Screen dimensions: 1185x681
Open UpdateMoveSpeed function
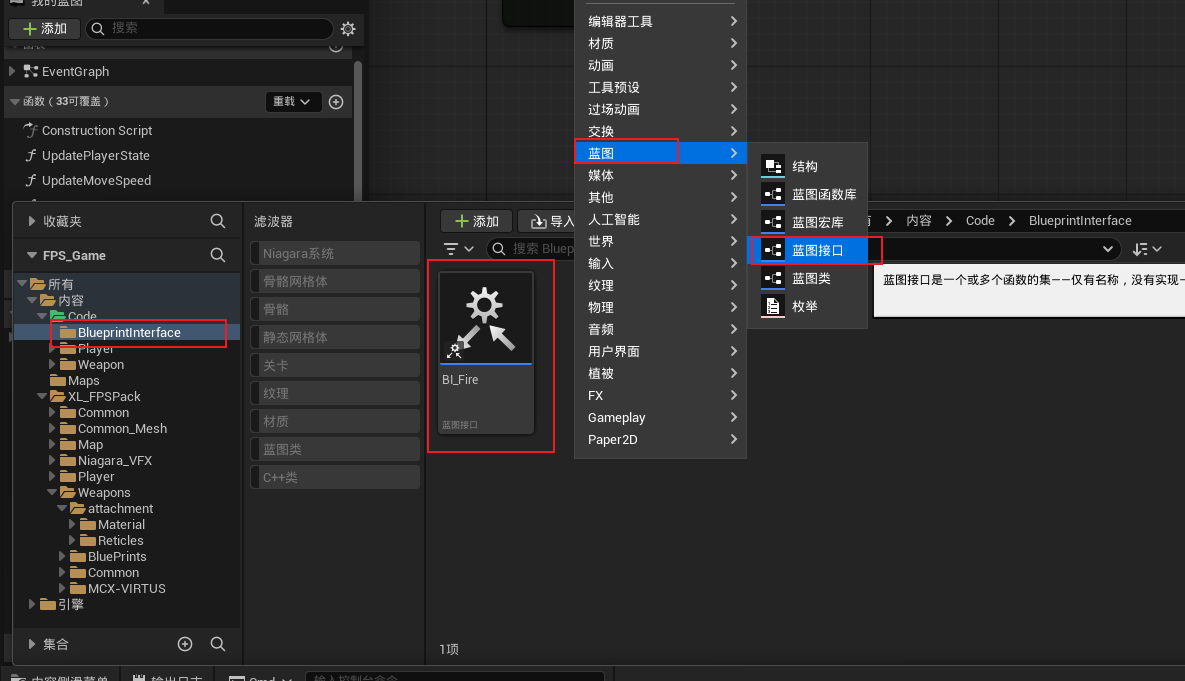tap(96, 181)
